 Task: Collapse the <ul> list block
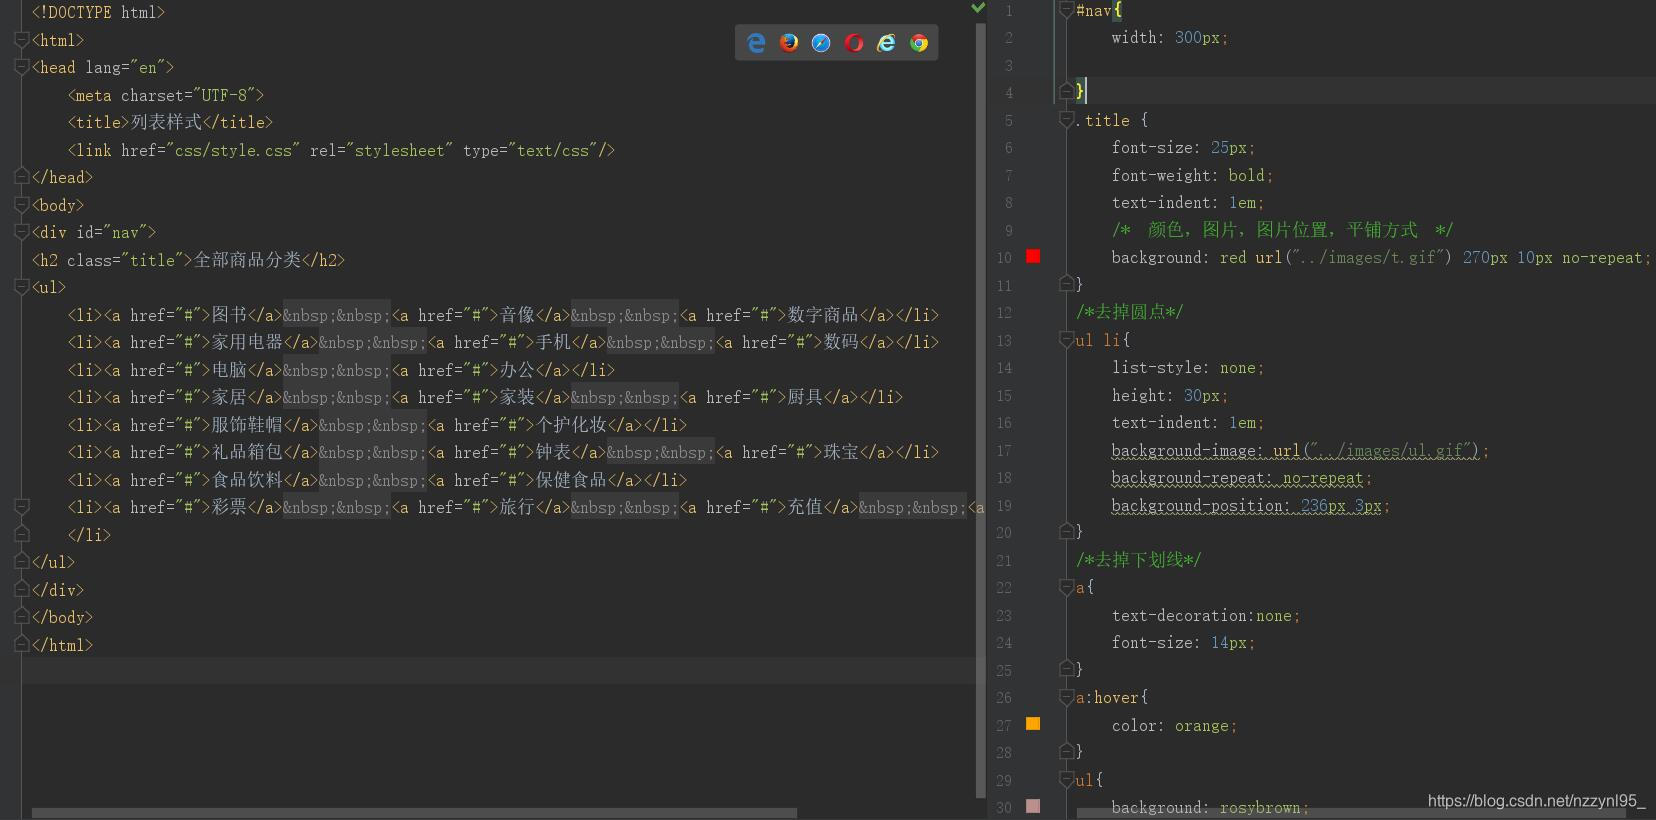tap(22, 287)
